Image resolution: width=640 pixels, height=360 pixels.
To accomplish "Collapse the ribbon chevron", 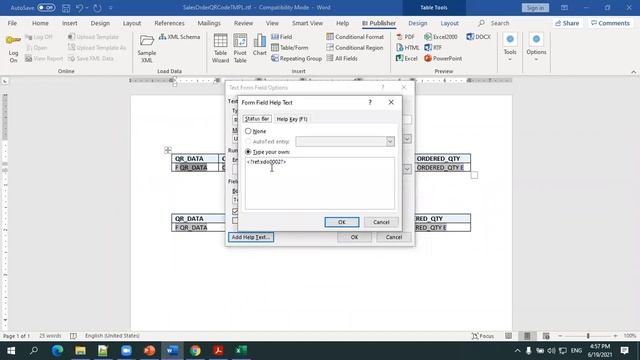I will point(633,72).
